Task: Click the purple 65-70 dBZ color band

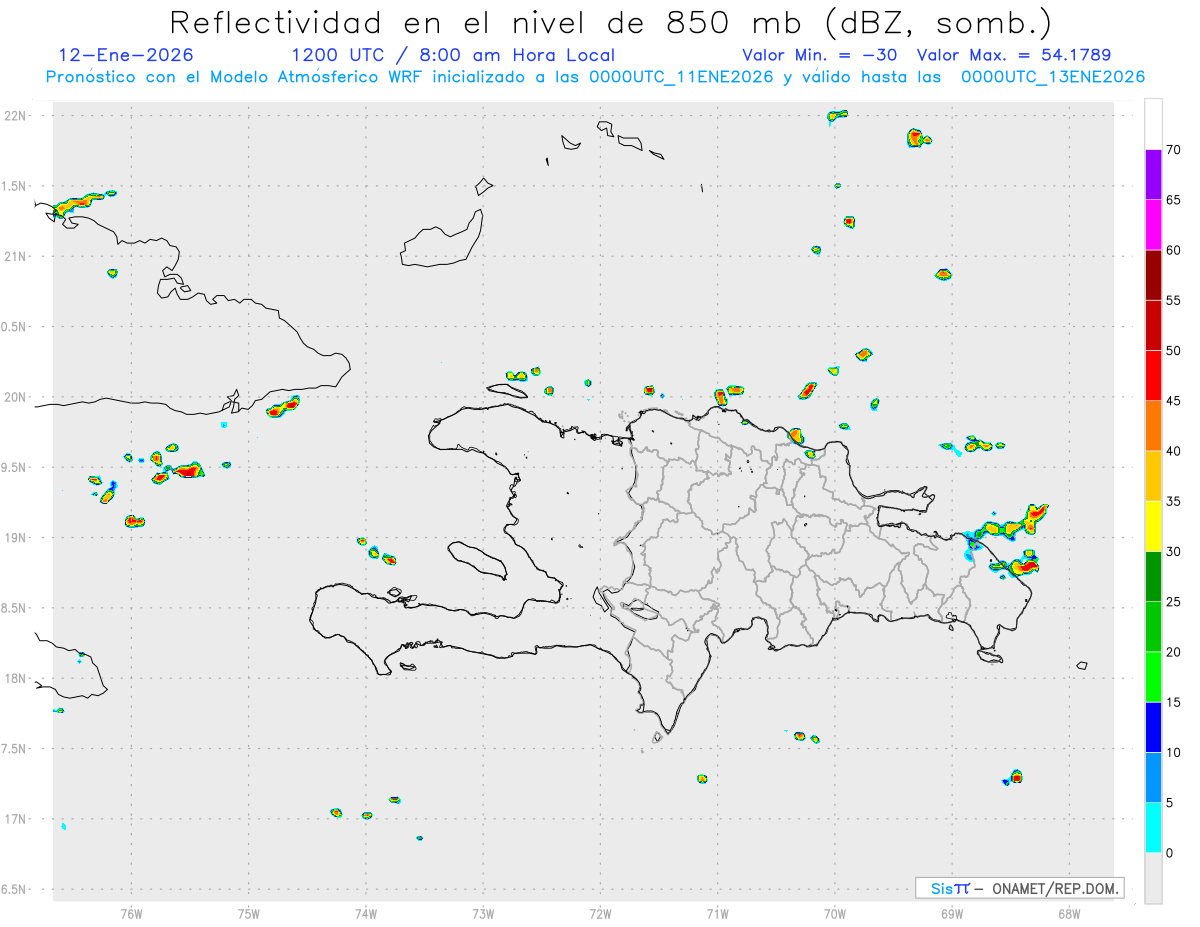Action: tap(1153, 174)
